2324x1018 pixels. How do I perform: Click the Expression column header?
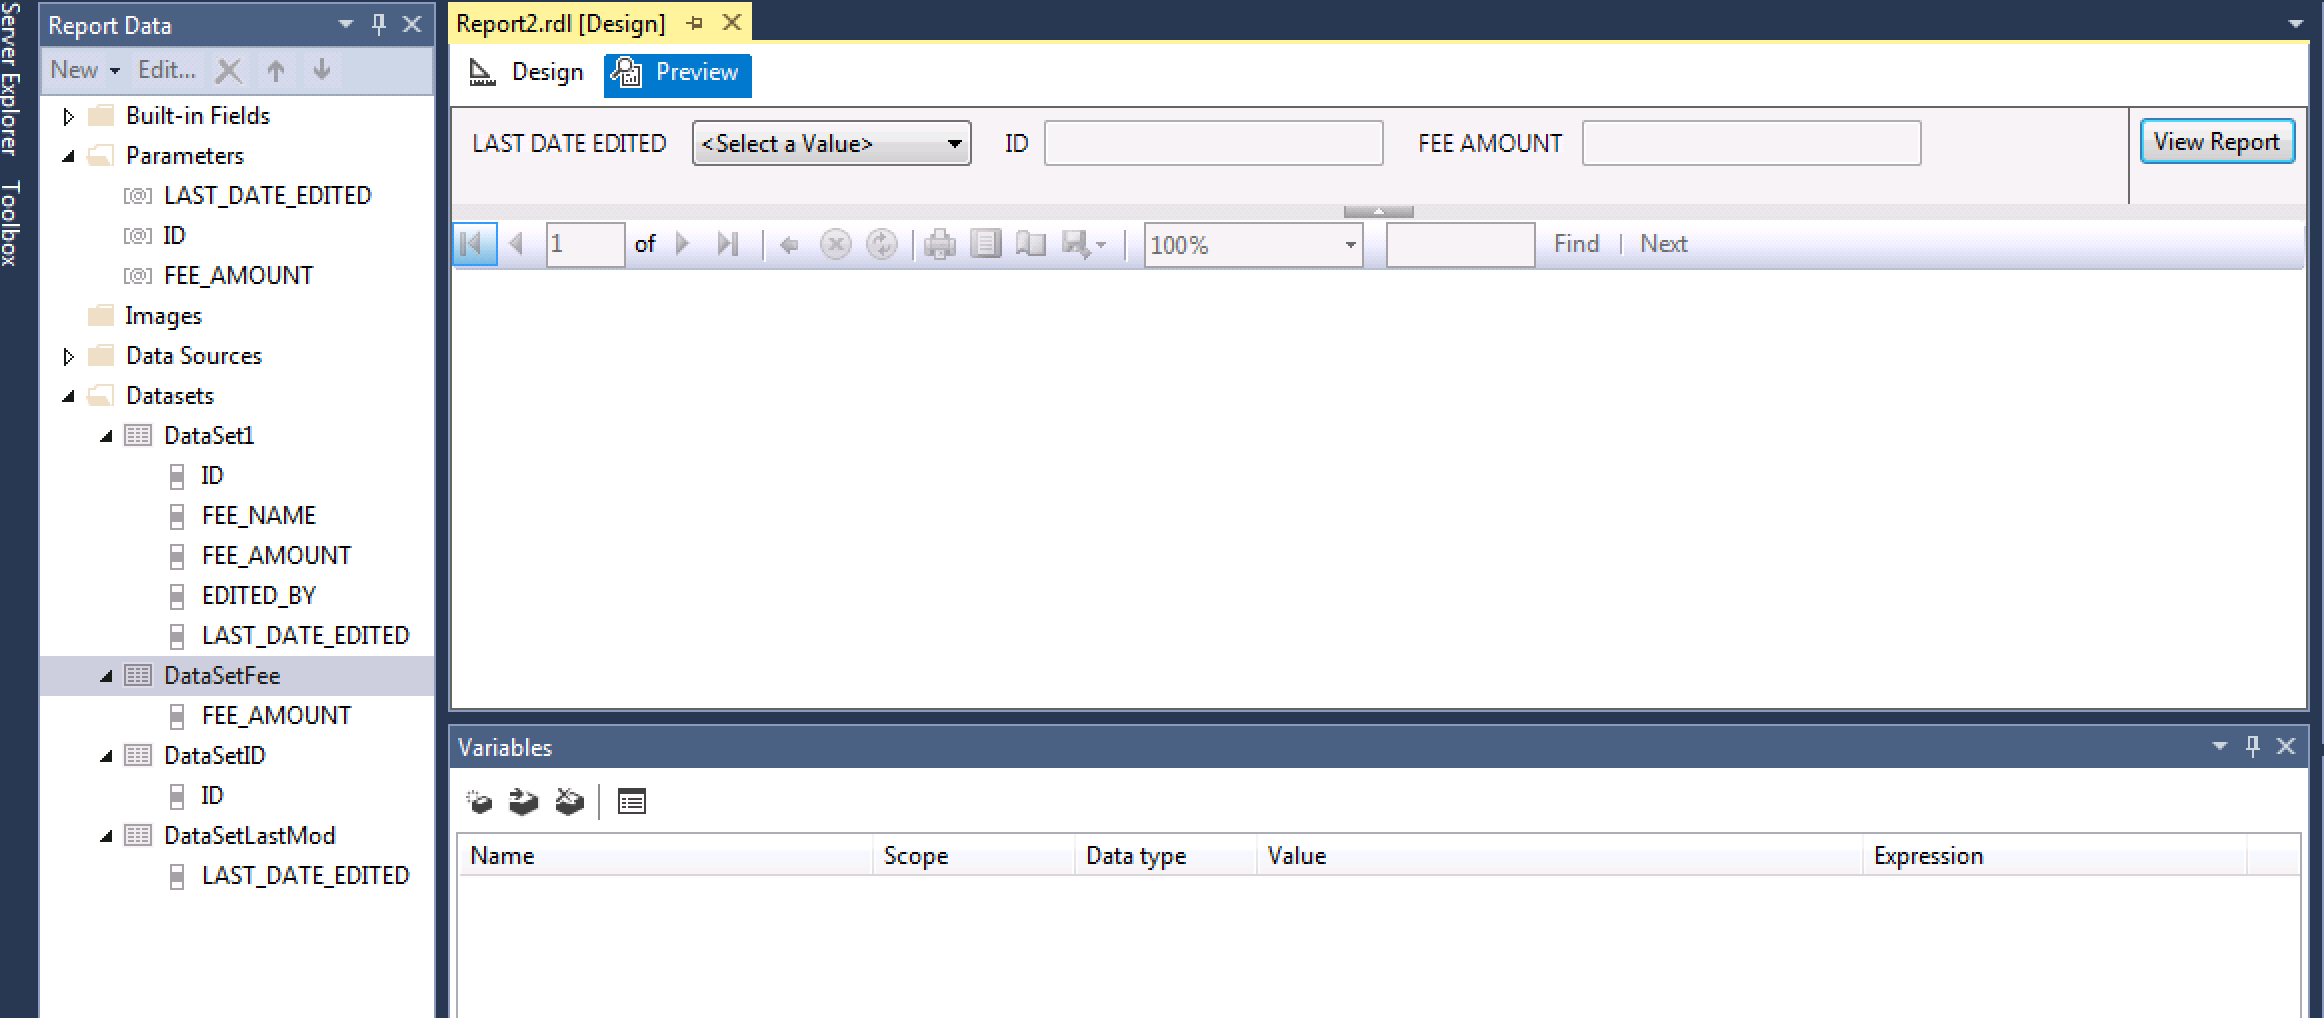point(2054,856)
